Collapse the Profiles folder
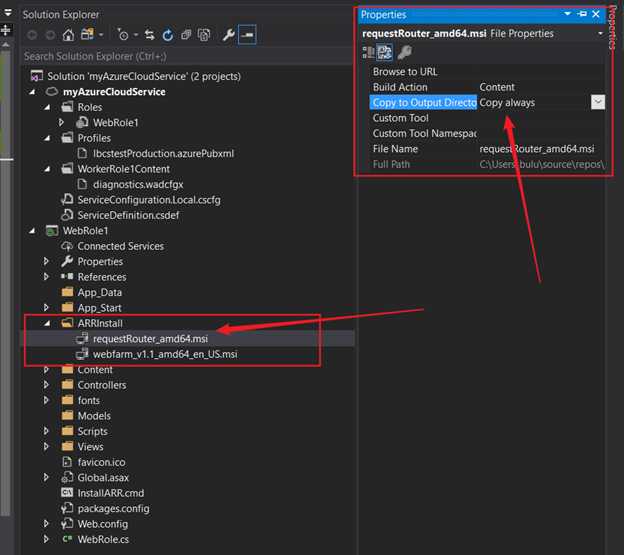The height and width of the screenshot is (555, 624). (x=47, y=138)
